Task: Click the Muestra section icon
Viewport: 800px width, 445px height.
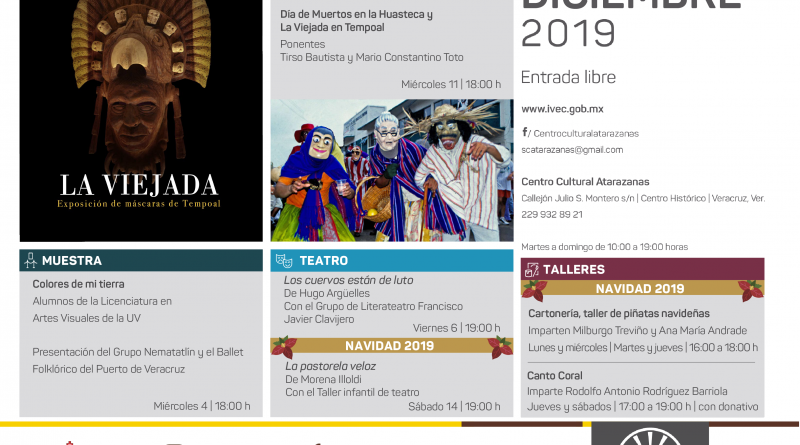Action: 31,260
